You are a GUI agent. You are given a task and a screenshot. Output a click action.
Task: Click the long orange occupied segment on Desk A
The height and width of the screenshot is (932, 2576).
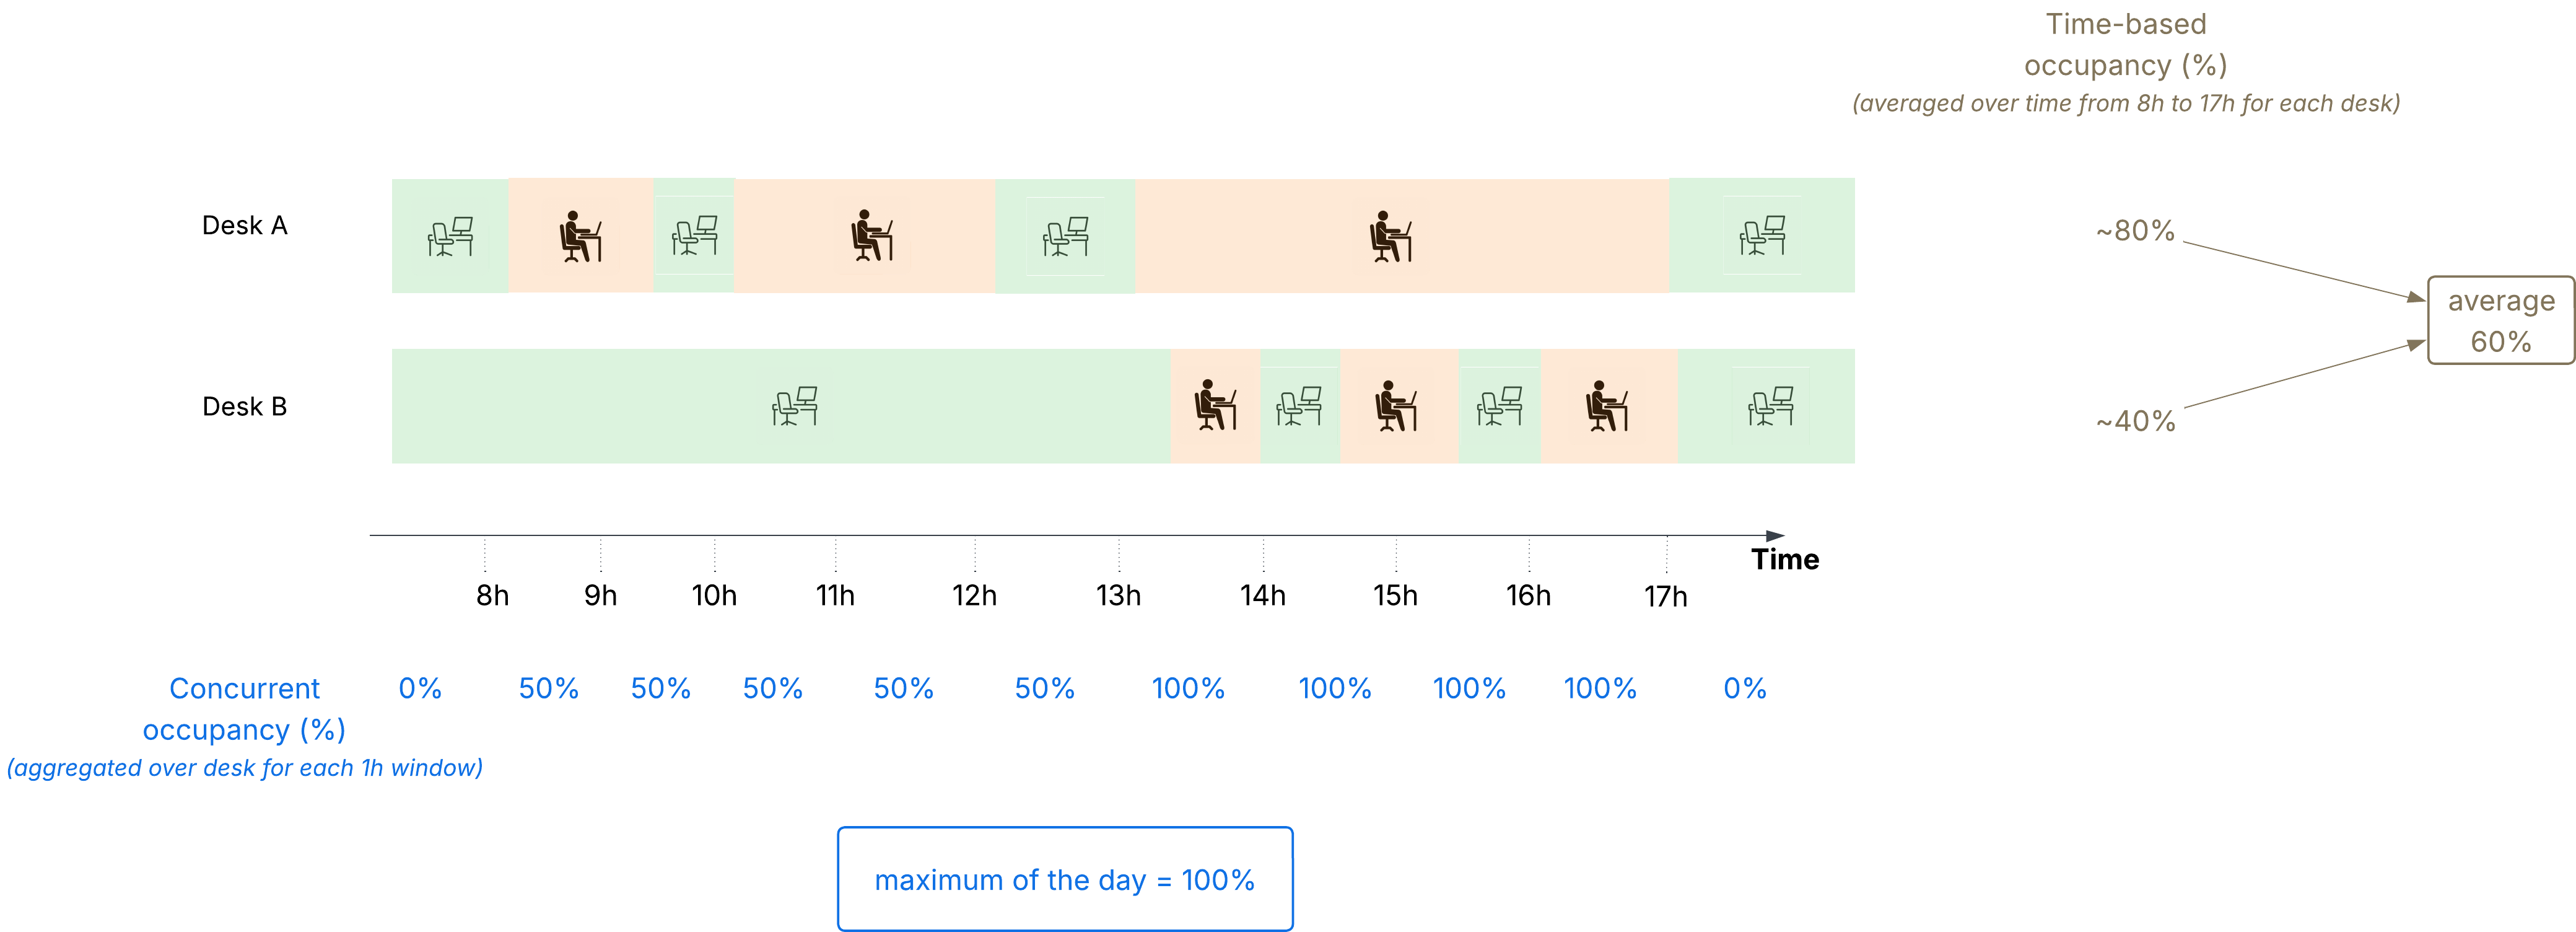coord(1402,236)
